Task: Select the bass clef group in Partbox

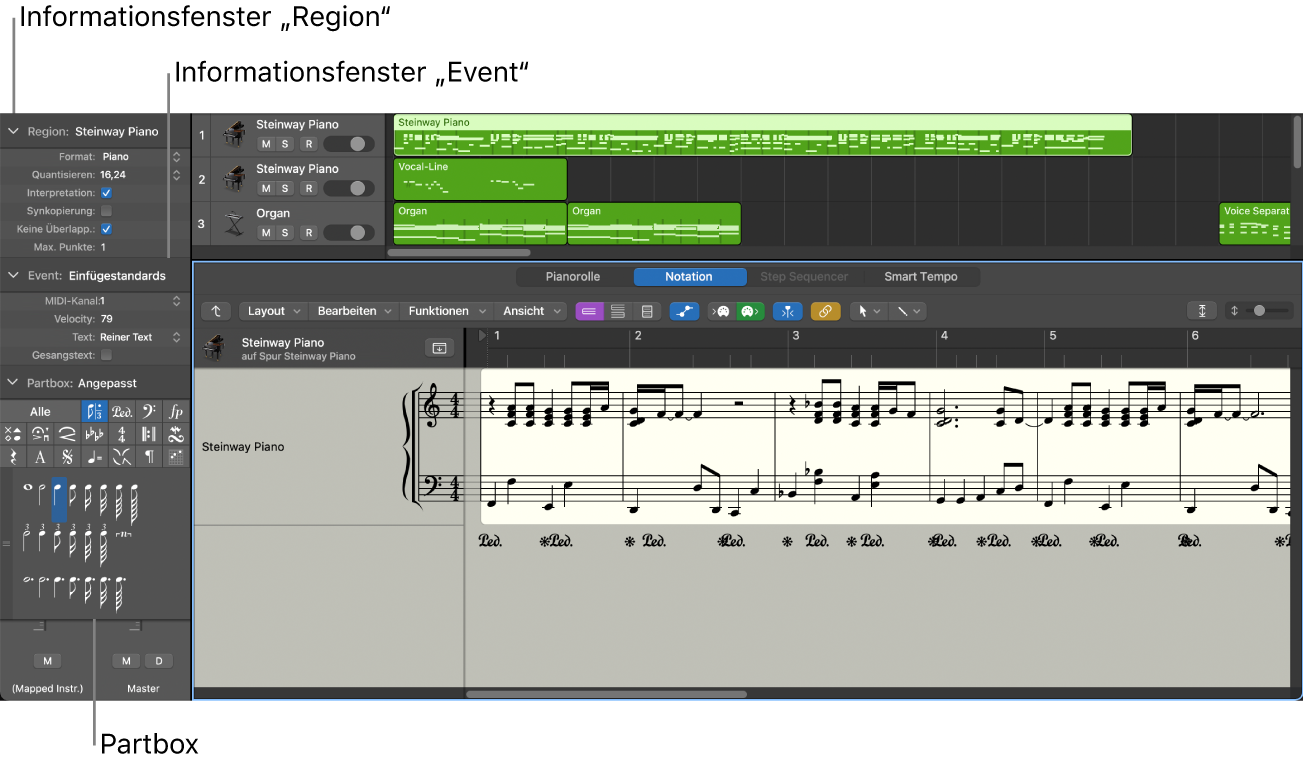Action: pos(149,411)
